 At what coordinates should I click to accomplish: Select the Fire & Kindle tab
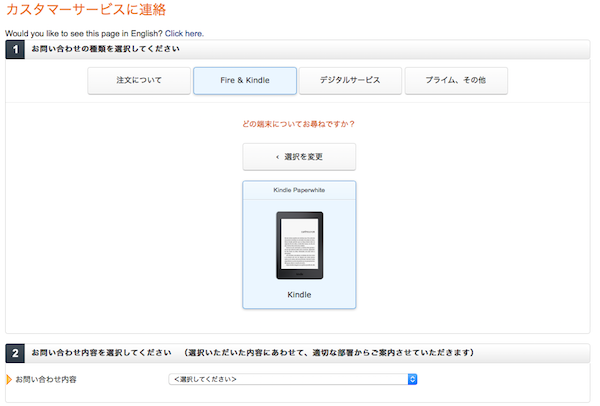pyautogui.click(x=245, y=80)
